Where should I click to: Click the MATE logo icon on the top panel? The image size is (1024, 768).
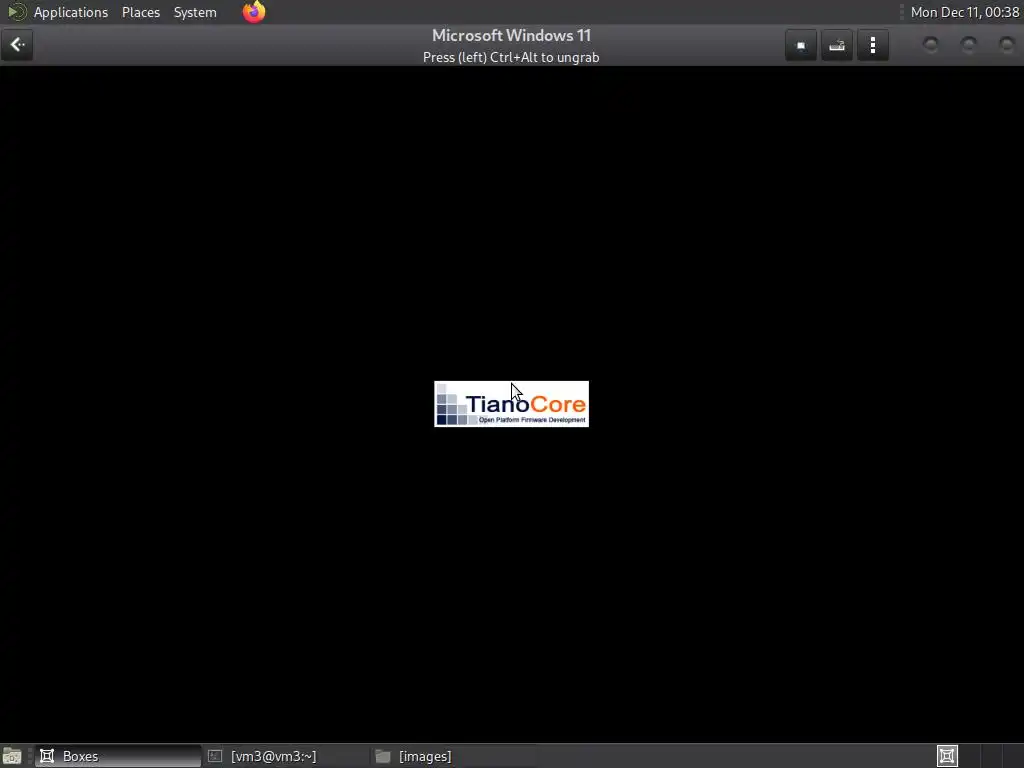[16, 12]
